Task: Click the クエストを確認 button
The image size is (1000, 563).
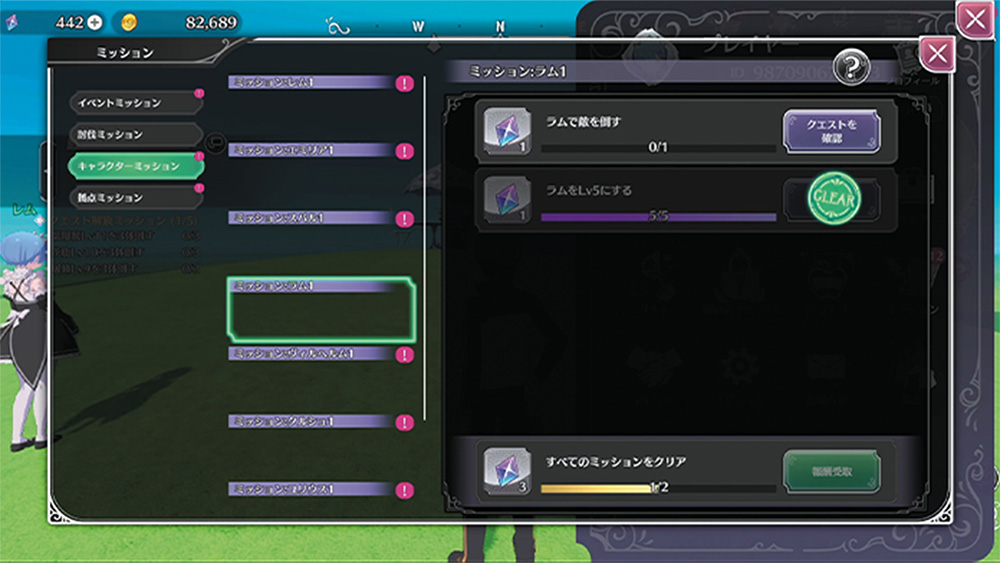Action: pos(832,131)
